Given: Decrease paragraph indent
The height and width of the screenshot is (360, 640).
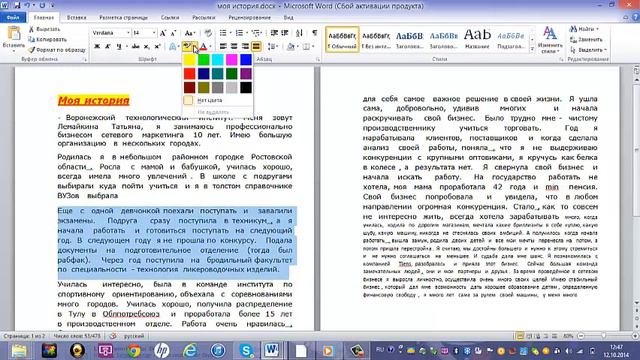Looking at the screenshot, I should tap(274, 33).
